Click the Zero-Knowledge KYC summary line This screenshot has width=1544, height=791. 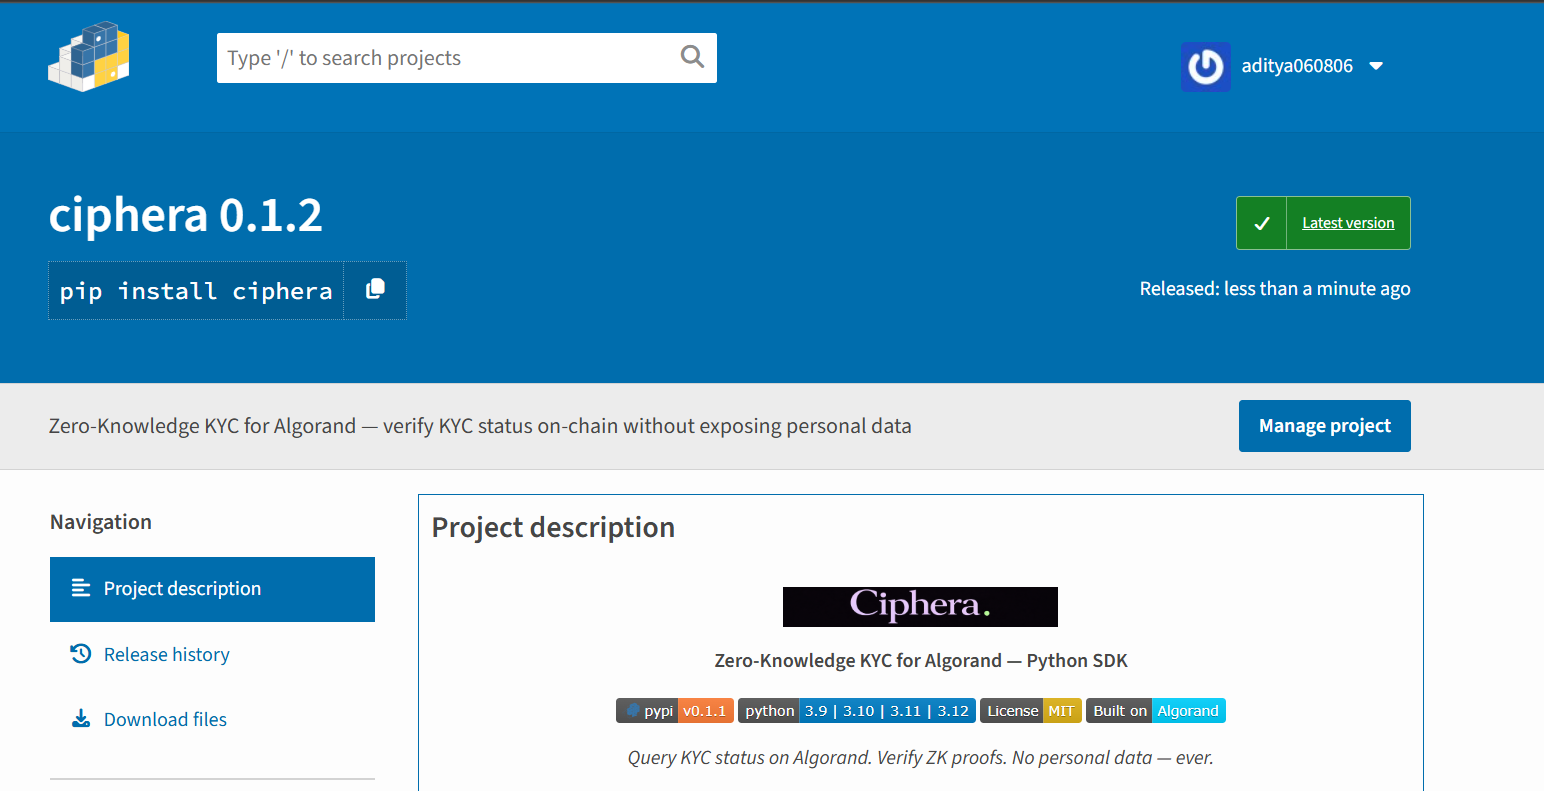click(480, 426)
